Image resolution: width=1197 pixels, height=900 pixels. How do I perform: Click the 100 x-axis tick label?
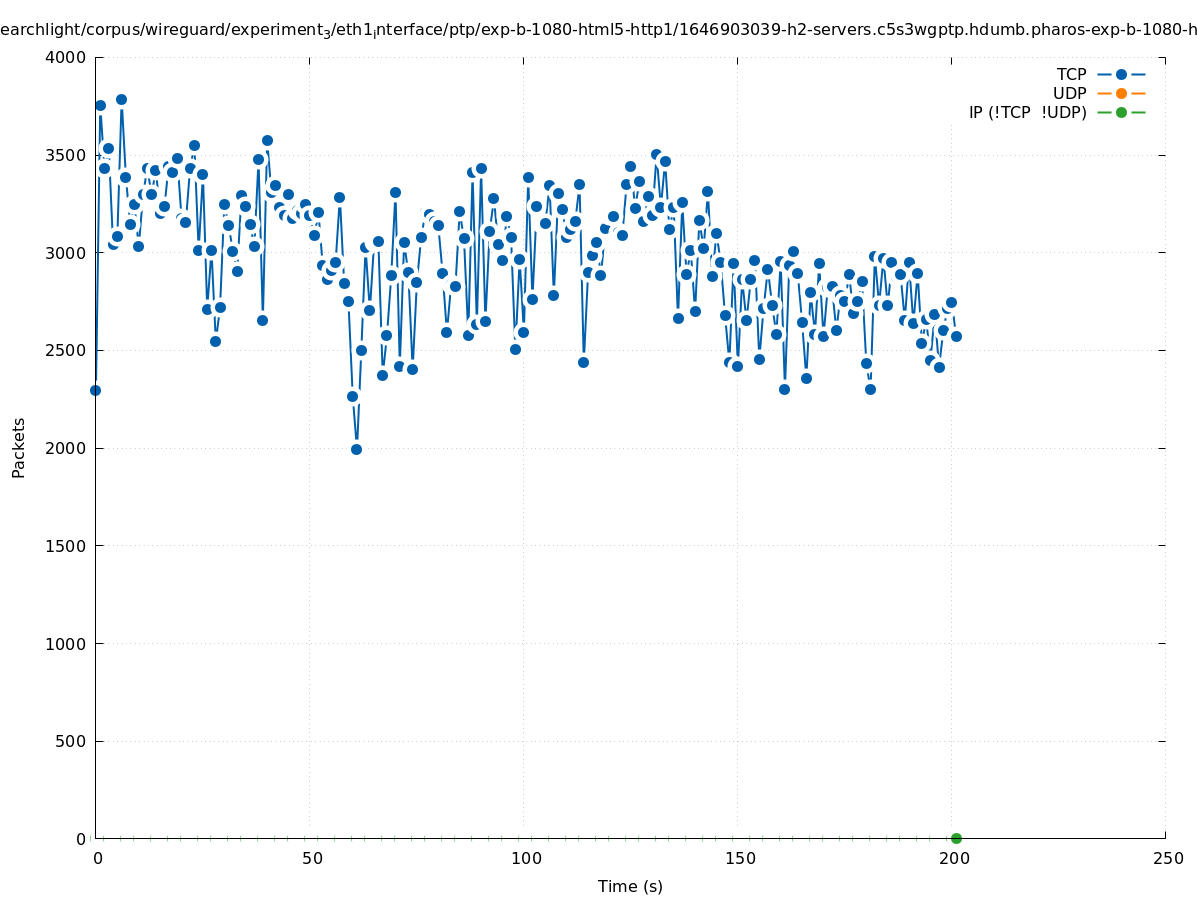pyautogui.click(x=525, y=858)
